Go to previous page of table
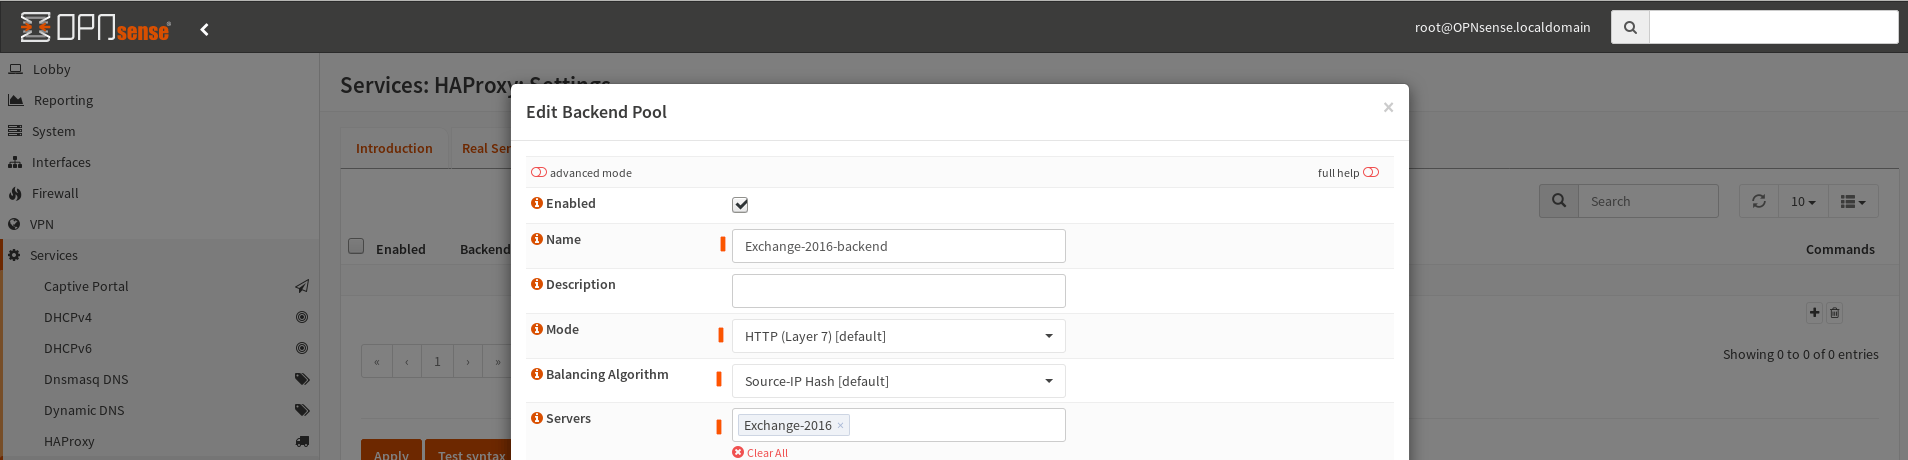Screen dimensions: 1908x460 click(x=407, y=361)
